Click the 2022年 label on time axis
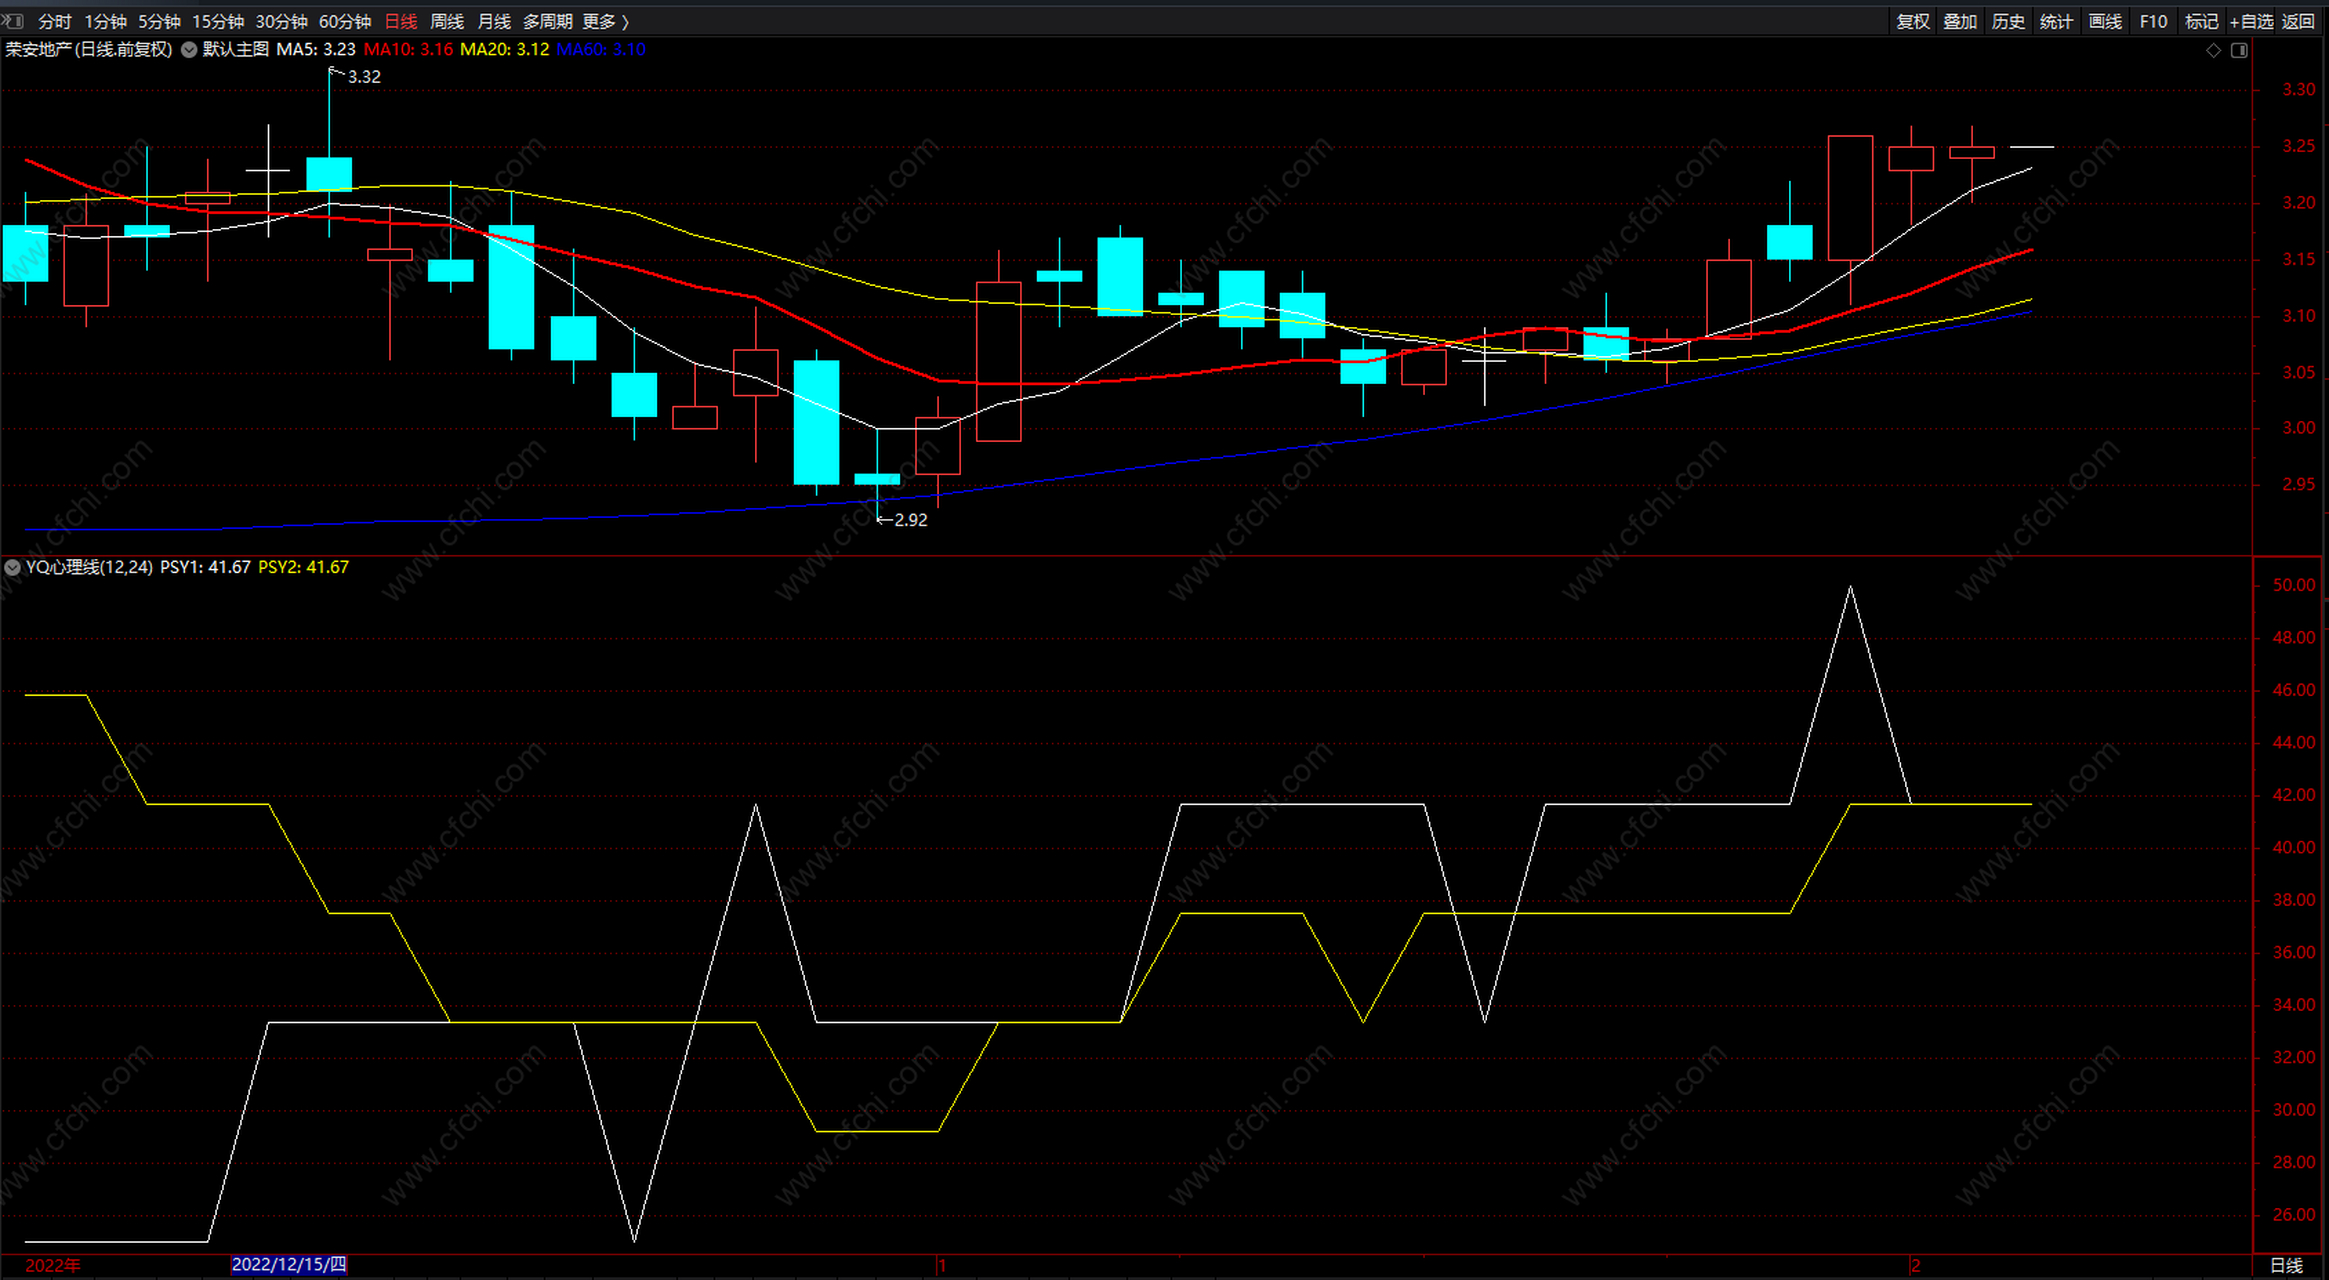This screenshot has width=2329, height=1280. pos(52,1265)
